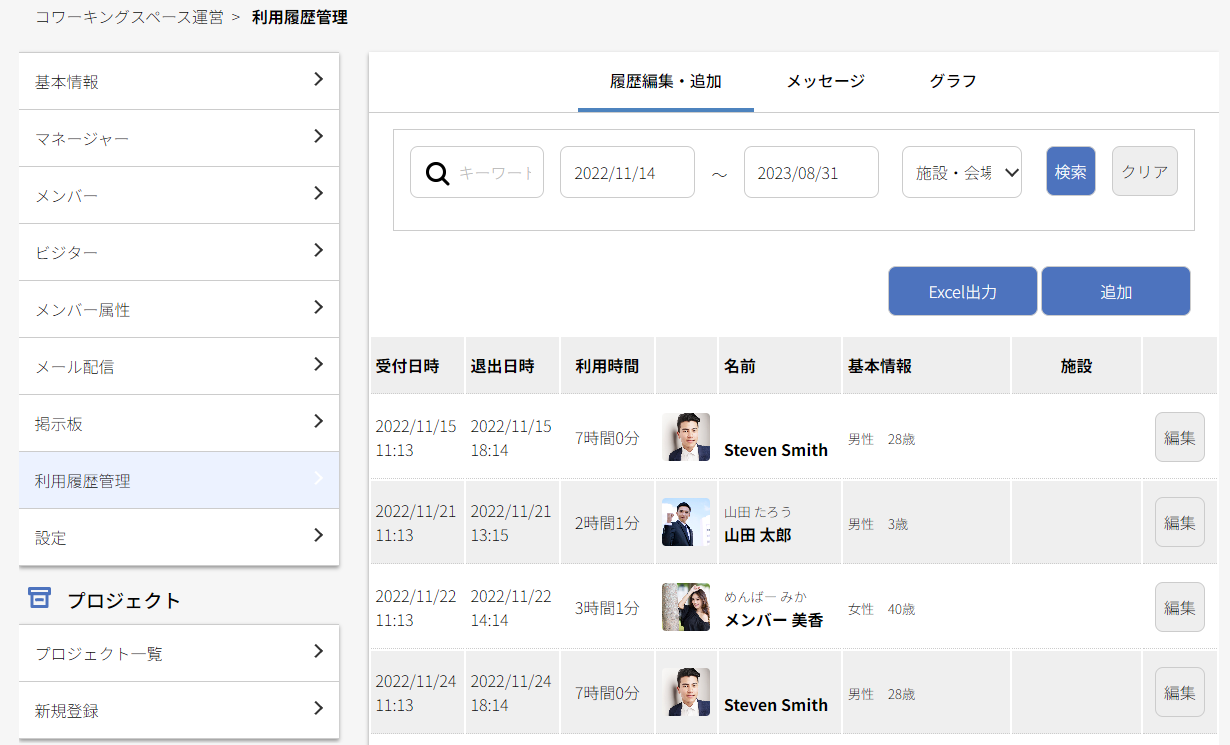
Task: Expand the 基本情報 sidebar chevron
Action: point(318,80)
